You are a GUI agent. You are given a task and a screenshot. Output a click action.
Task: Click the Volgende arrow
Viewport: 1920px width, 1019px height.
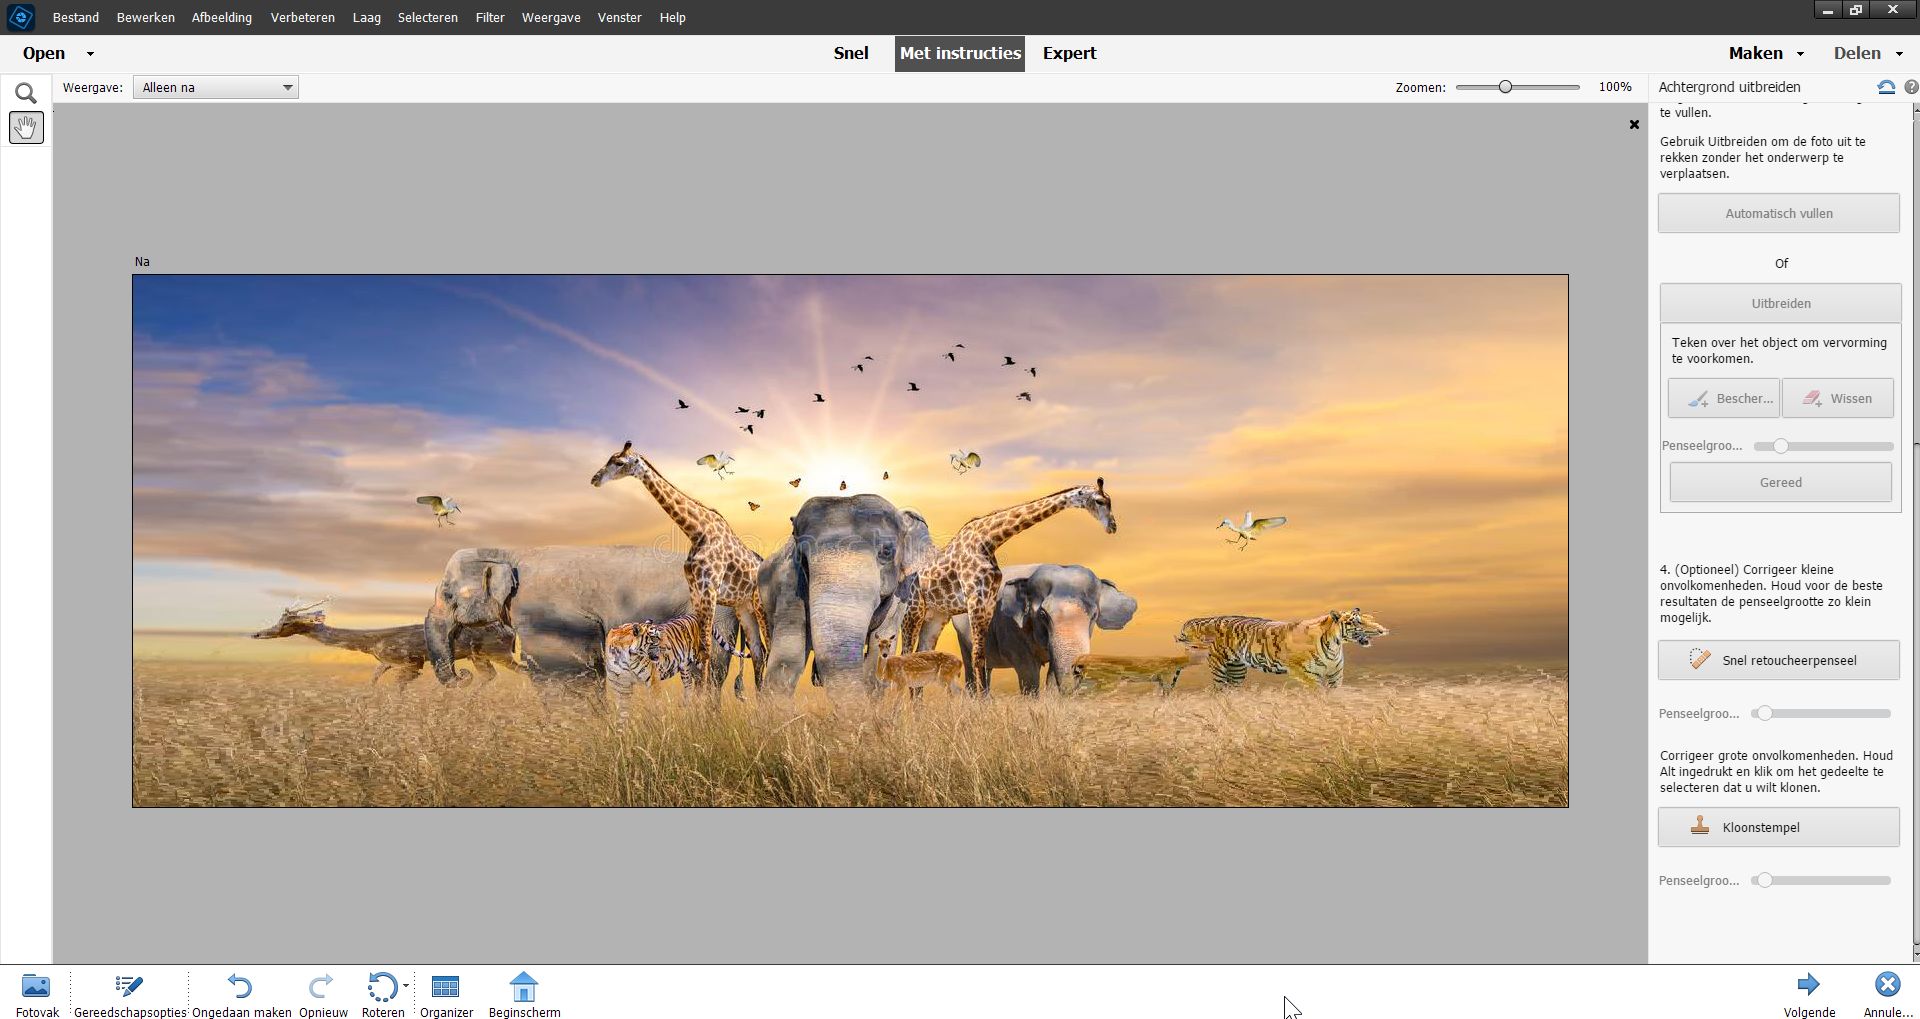[1808, 985]
